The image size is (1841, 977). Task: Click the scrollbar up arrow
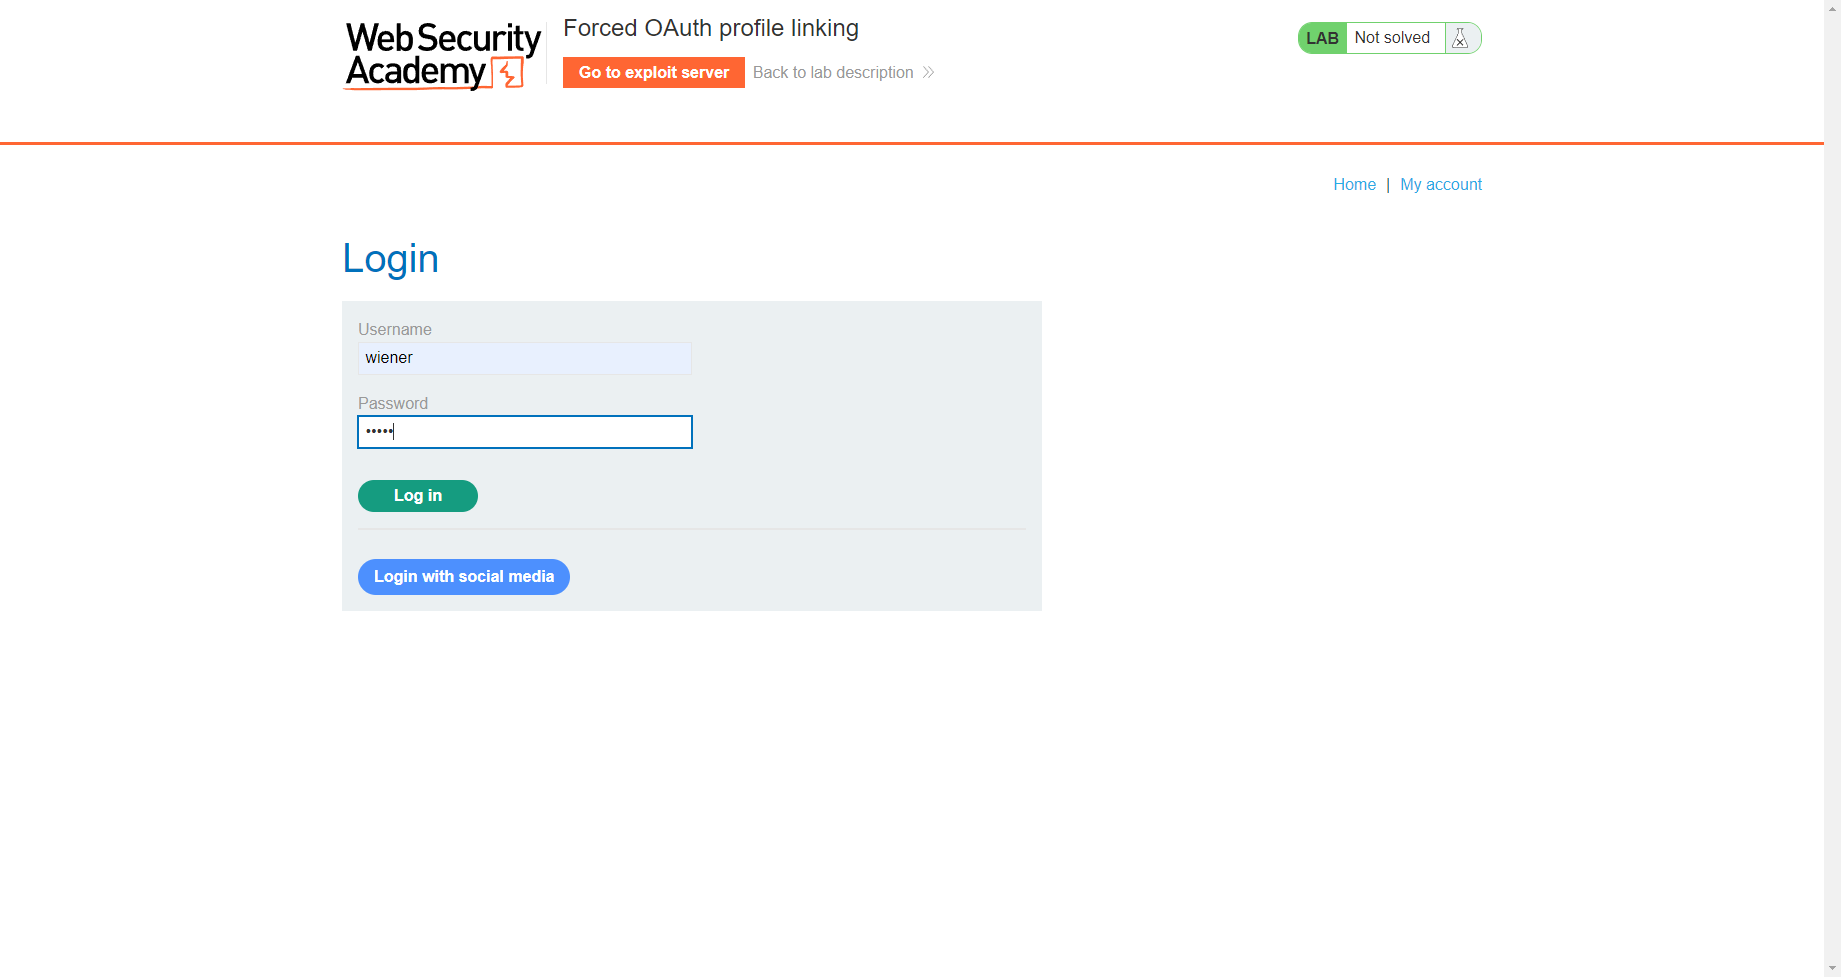[1832, 8]
